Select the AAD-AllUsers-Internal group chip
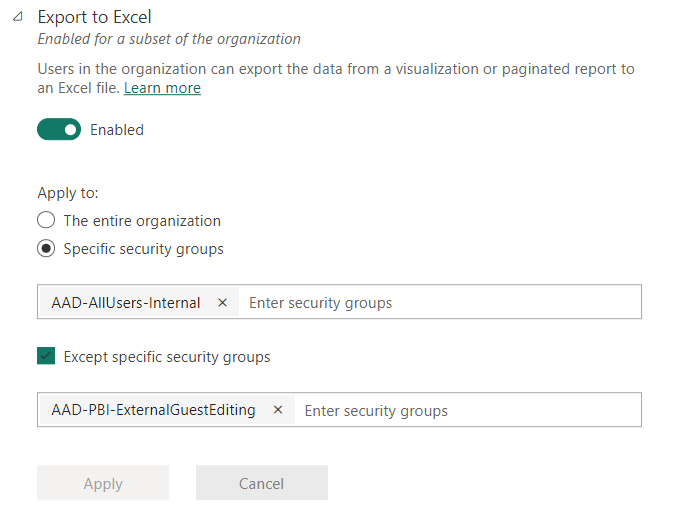 click(126, 302)
